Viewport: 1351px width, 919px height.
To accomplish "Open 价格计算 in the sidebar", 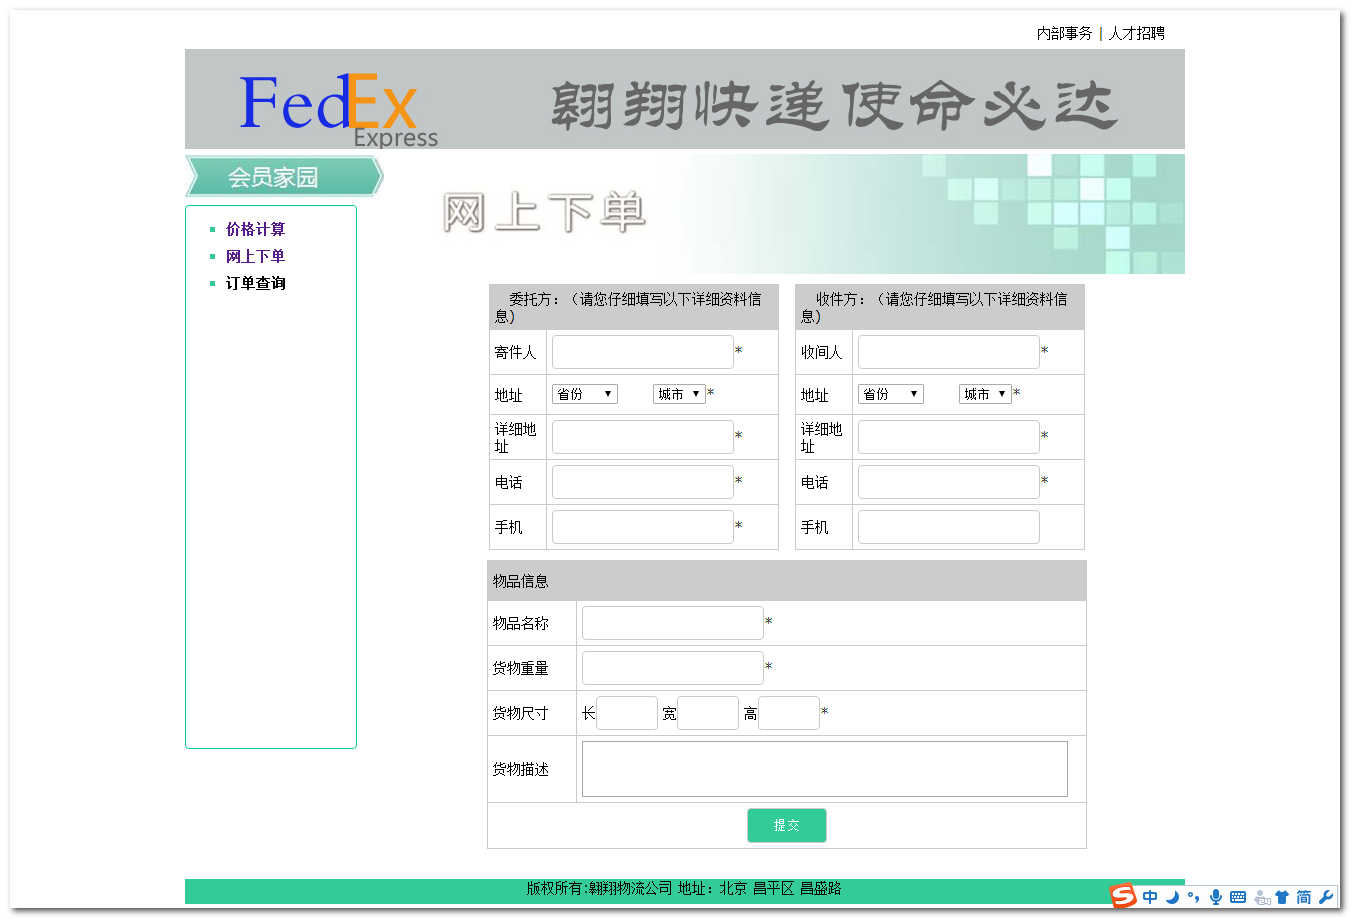I will click(x=255, y=229).
